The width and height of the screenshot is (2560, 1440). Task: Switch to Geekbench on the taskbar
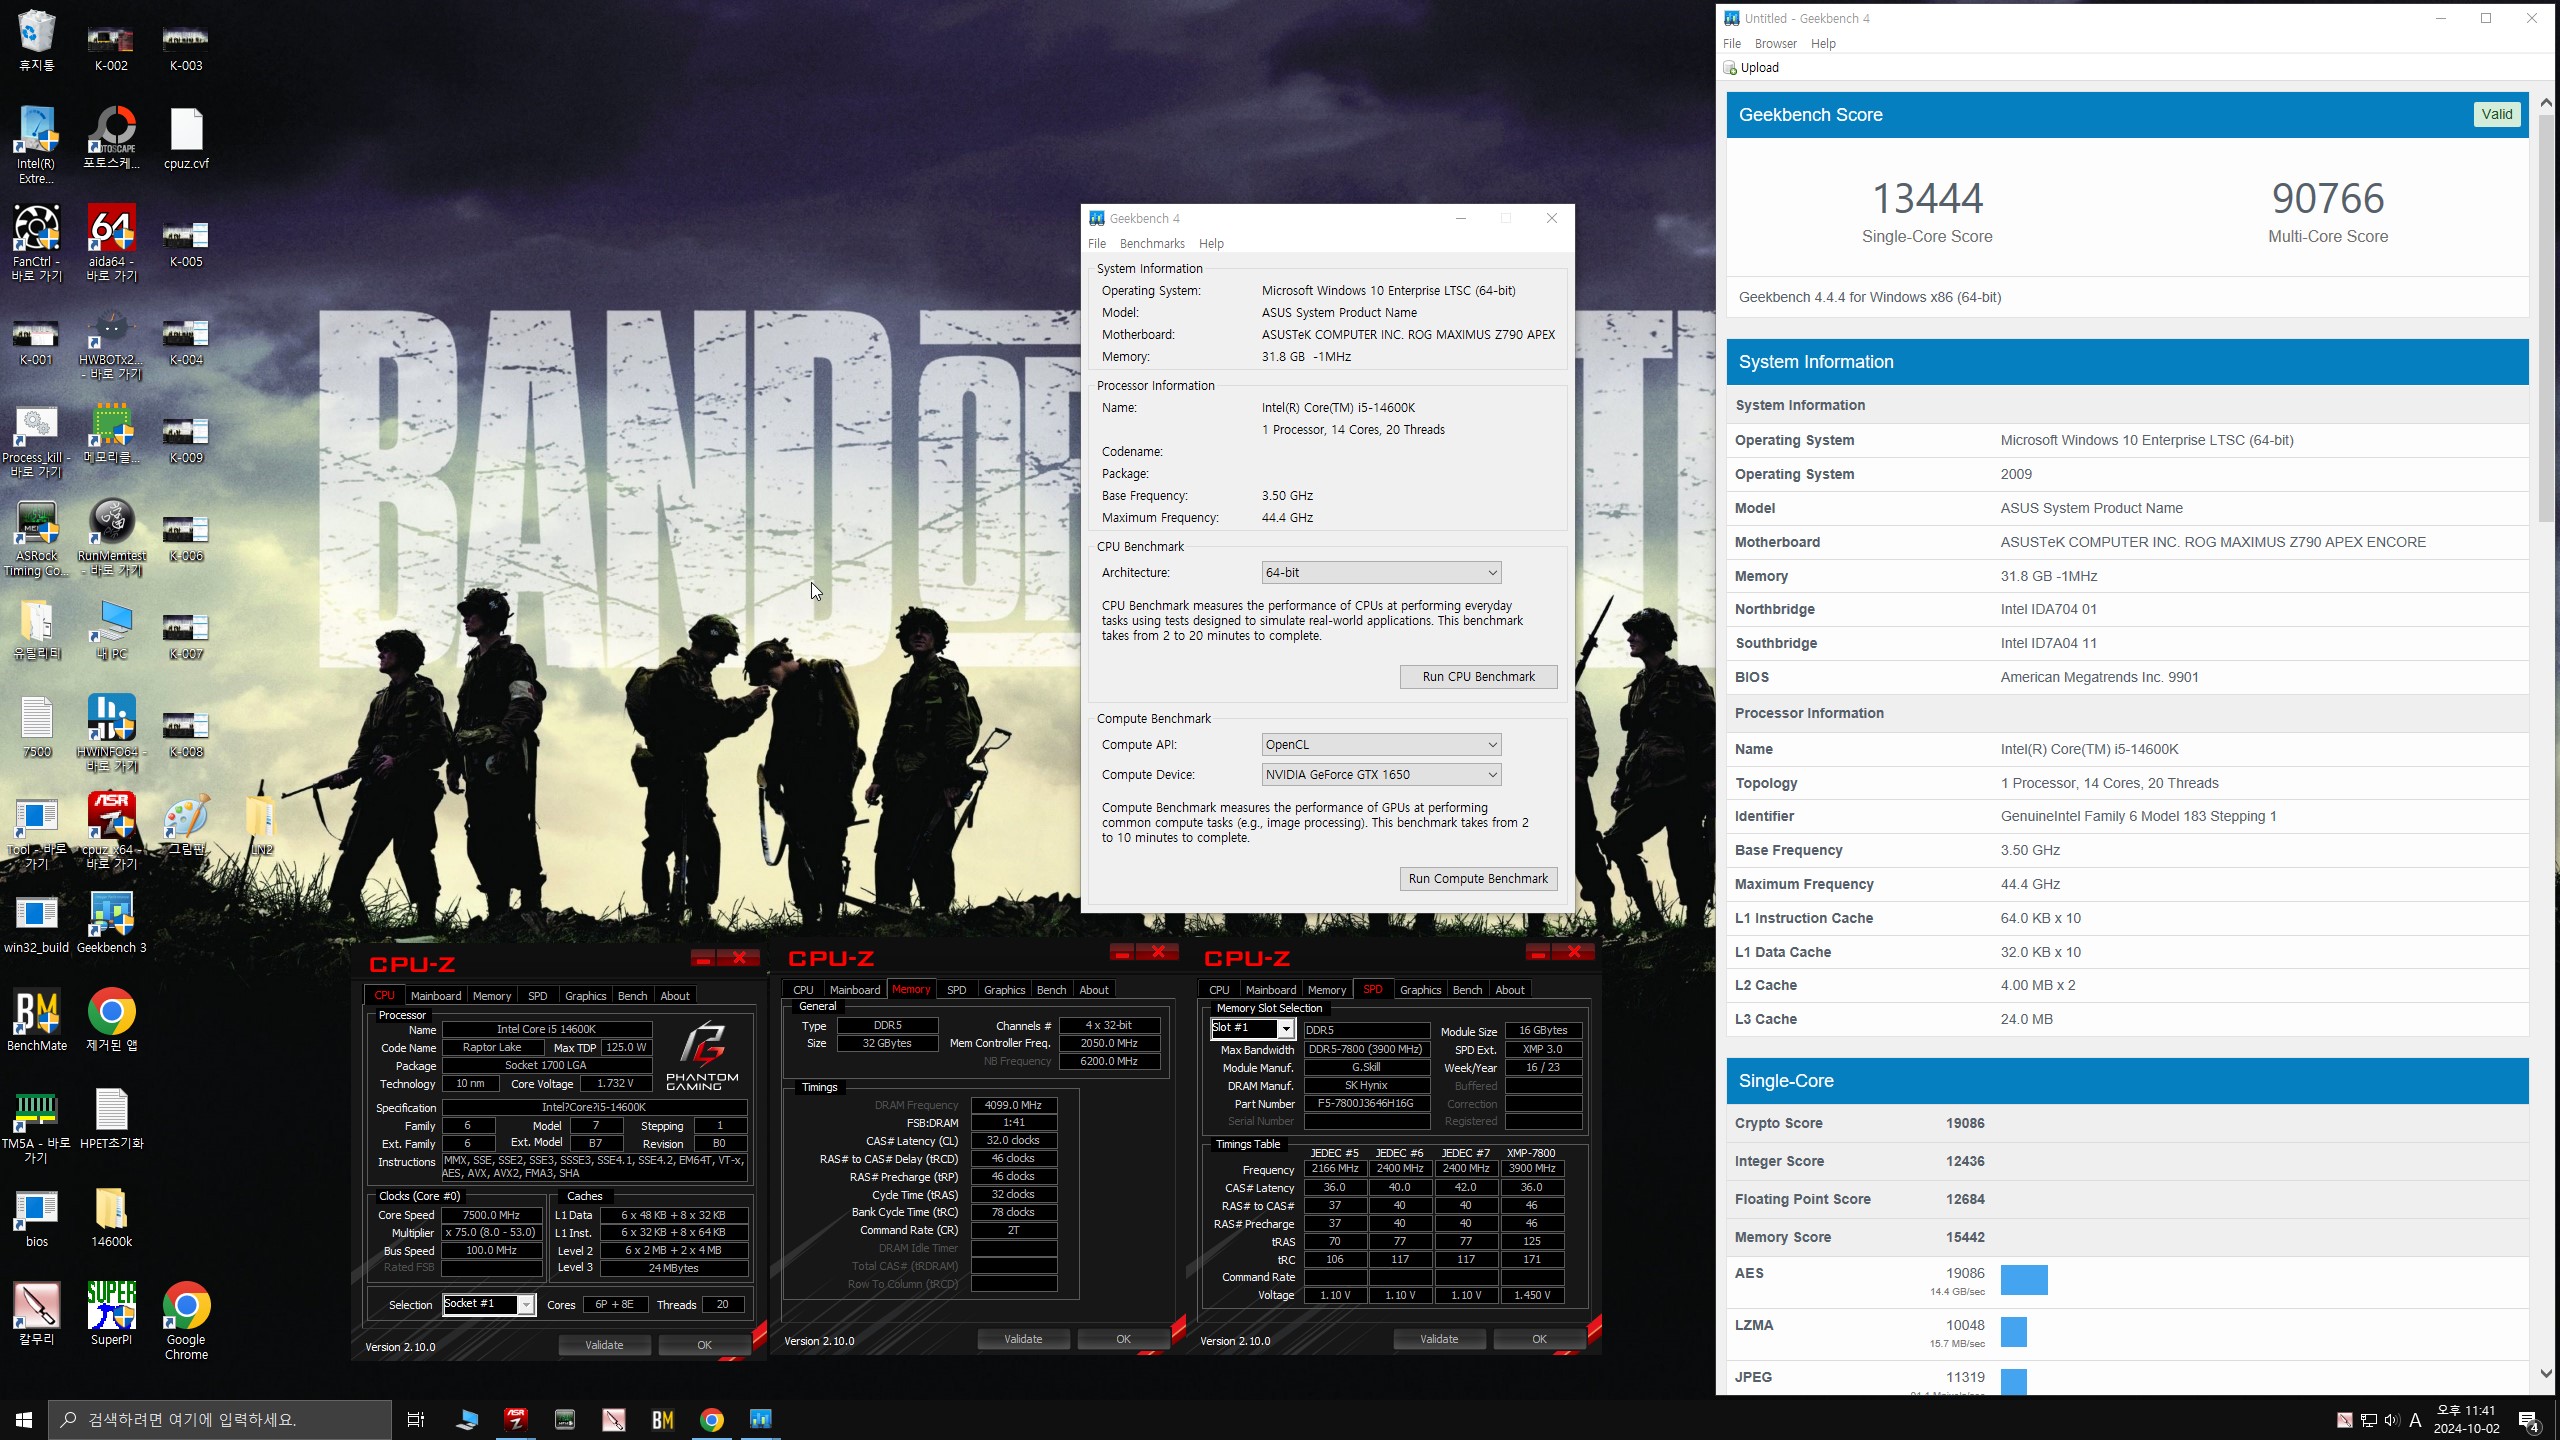(x=761, y=1419)
